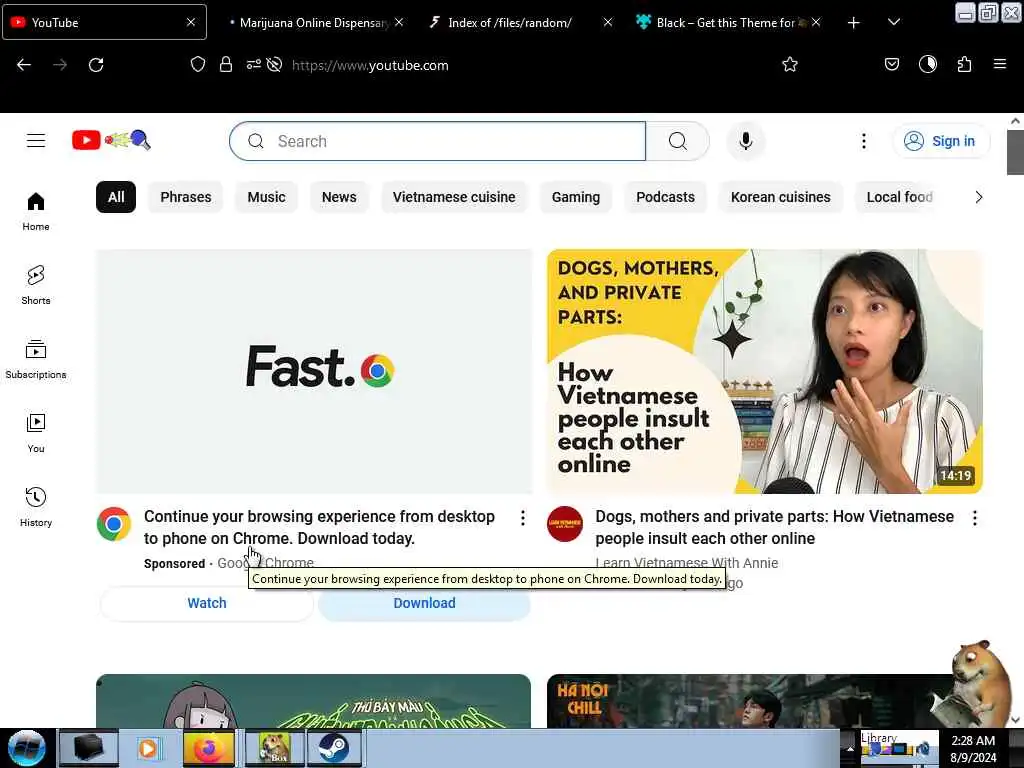This screenshot has height=768, width=1024.
Task: Show more filter chips with the right arrow
Action: pos(978,197)
